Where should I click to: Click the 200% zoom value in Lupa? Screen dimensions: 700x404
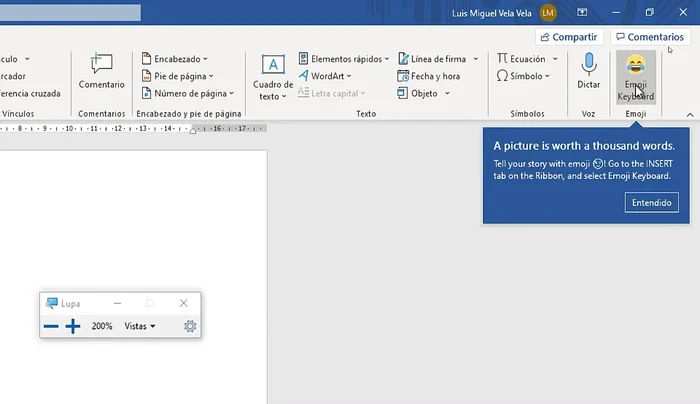tap(102, 326)
